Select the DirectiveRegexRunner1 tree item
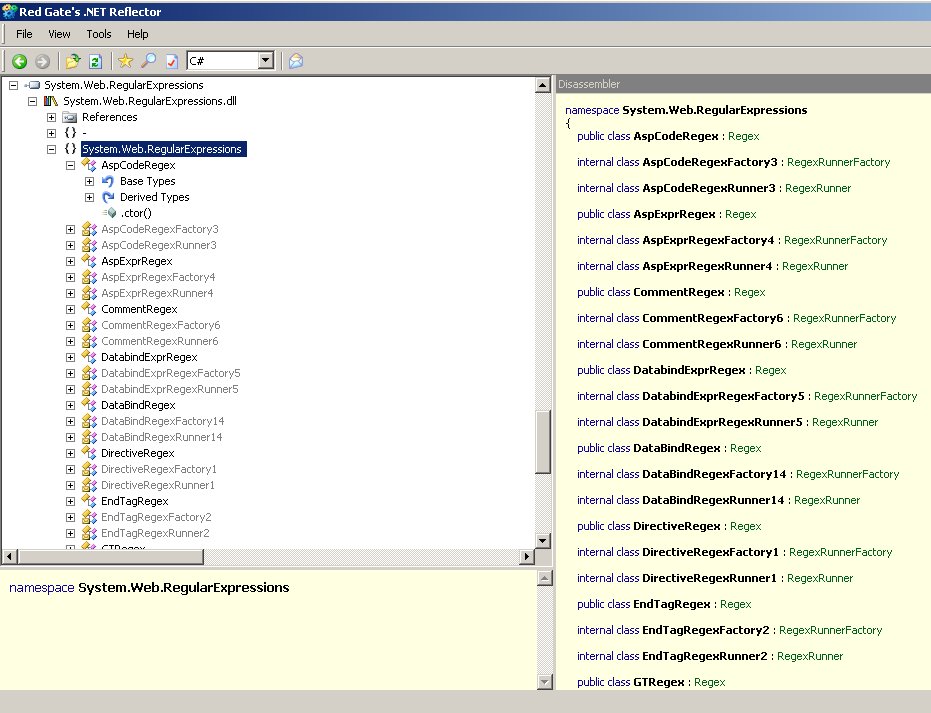Image resolution: width=931 pixels, height=713 pixels. (158, 486)
